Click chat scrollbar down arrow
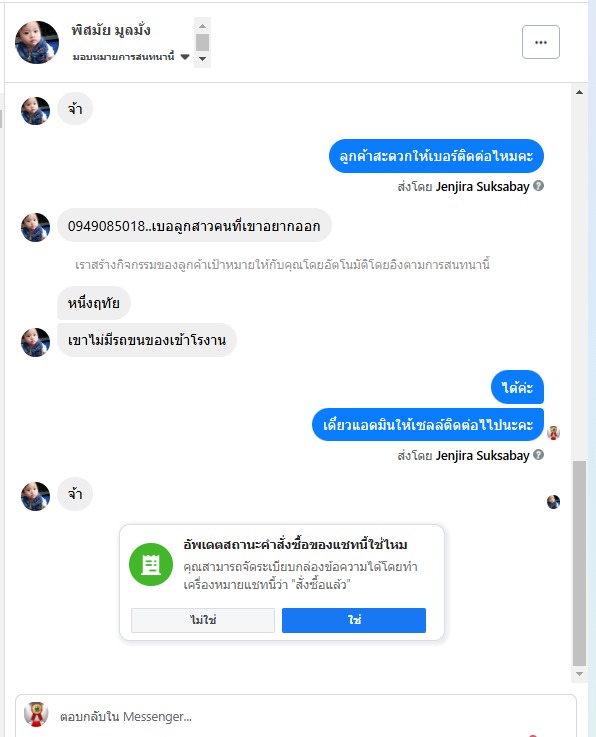Viewport: 596px width, 737px height. (580, 674)
